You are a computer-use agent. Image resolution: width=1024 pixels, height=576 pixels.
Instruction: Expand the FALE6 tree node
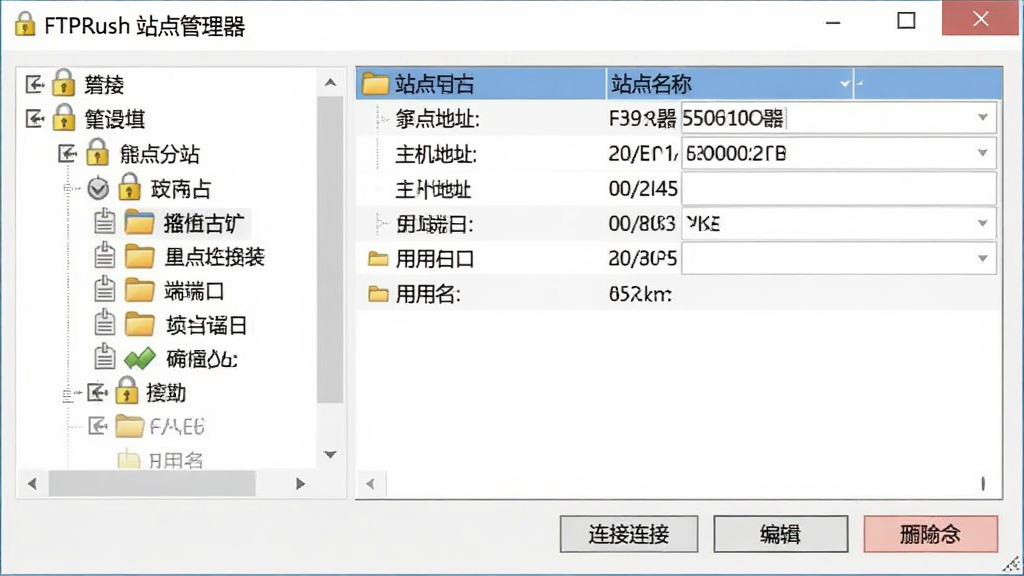(x=97, y=426)
